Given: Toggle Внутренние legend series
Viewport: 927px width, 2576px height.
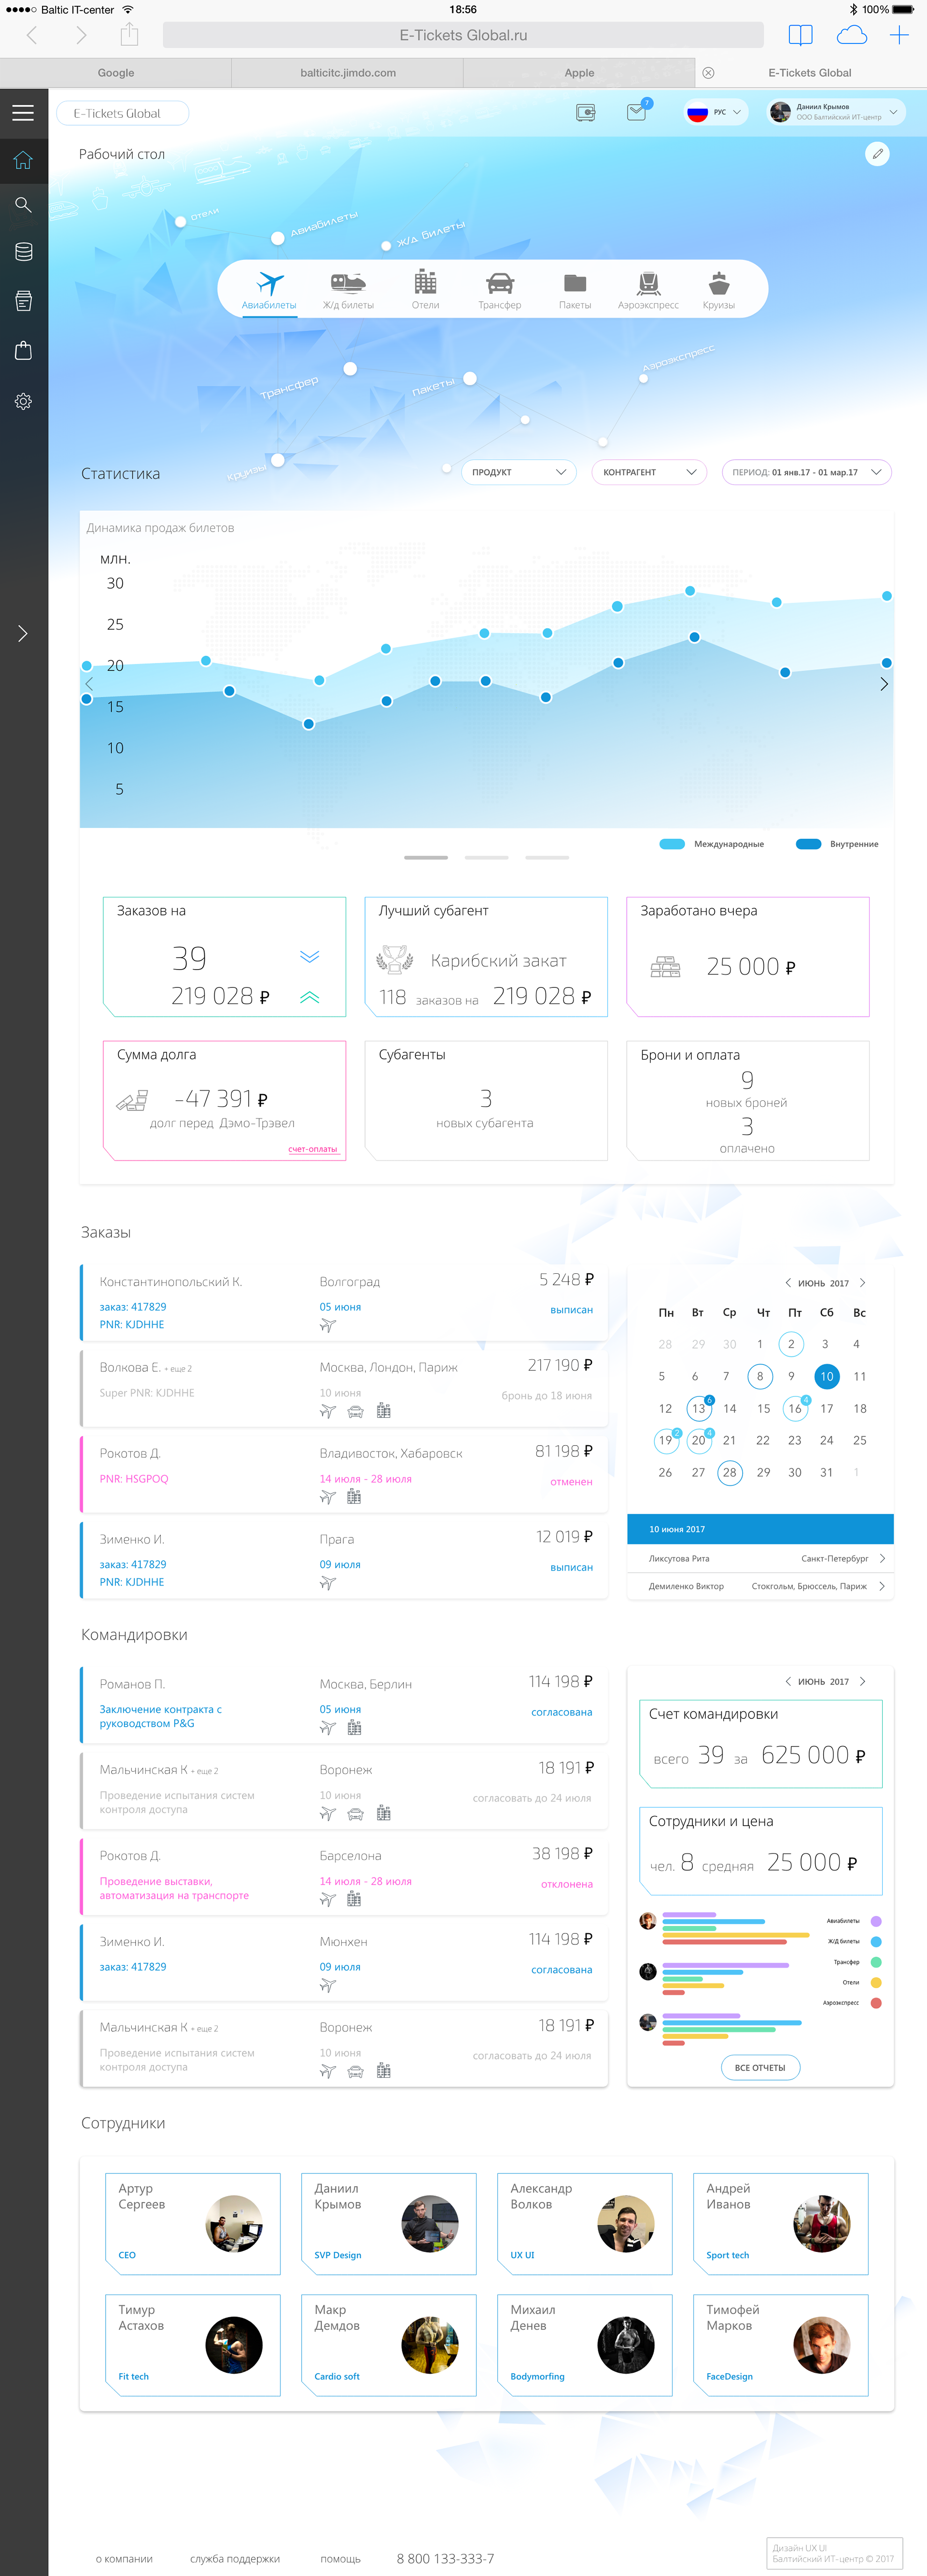Looking at the screenshot, I should [x=837, y=844].
